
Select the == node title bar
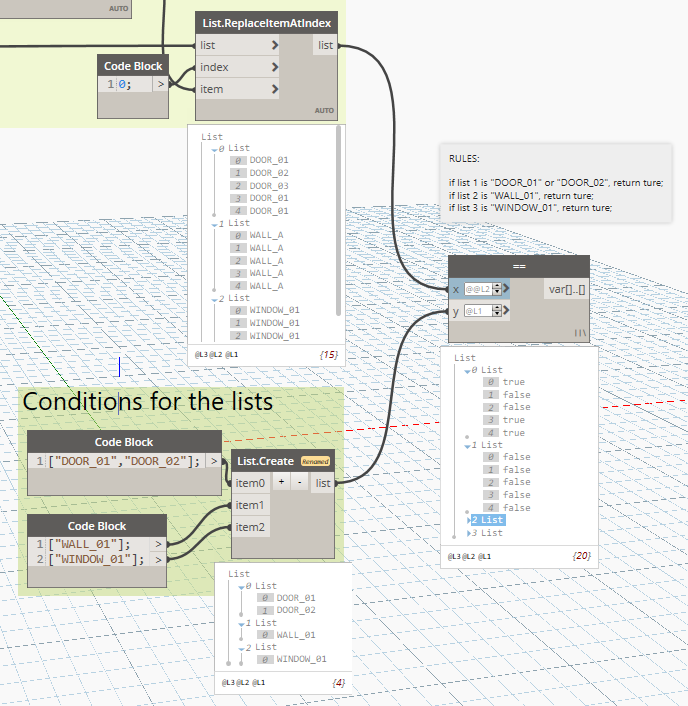point(519,266)
